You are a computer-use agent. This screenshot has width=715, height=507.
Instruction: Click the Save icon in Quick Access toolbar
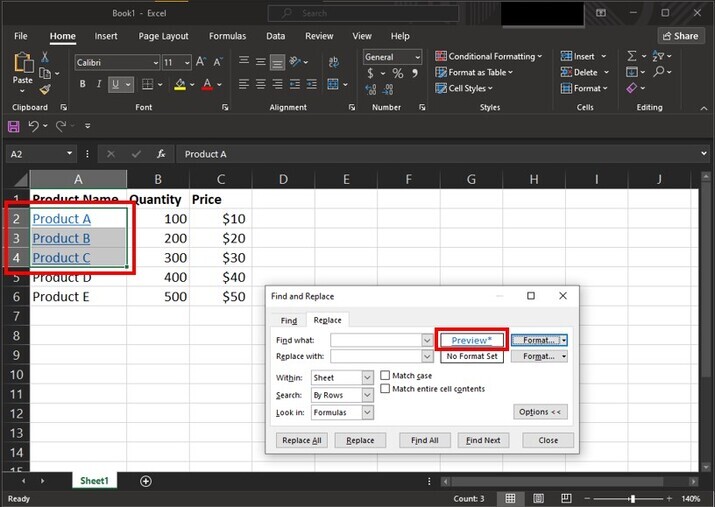click(x=13, y=126)
